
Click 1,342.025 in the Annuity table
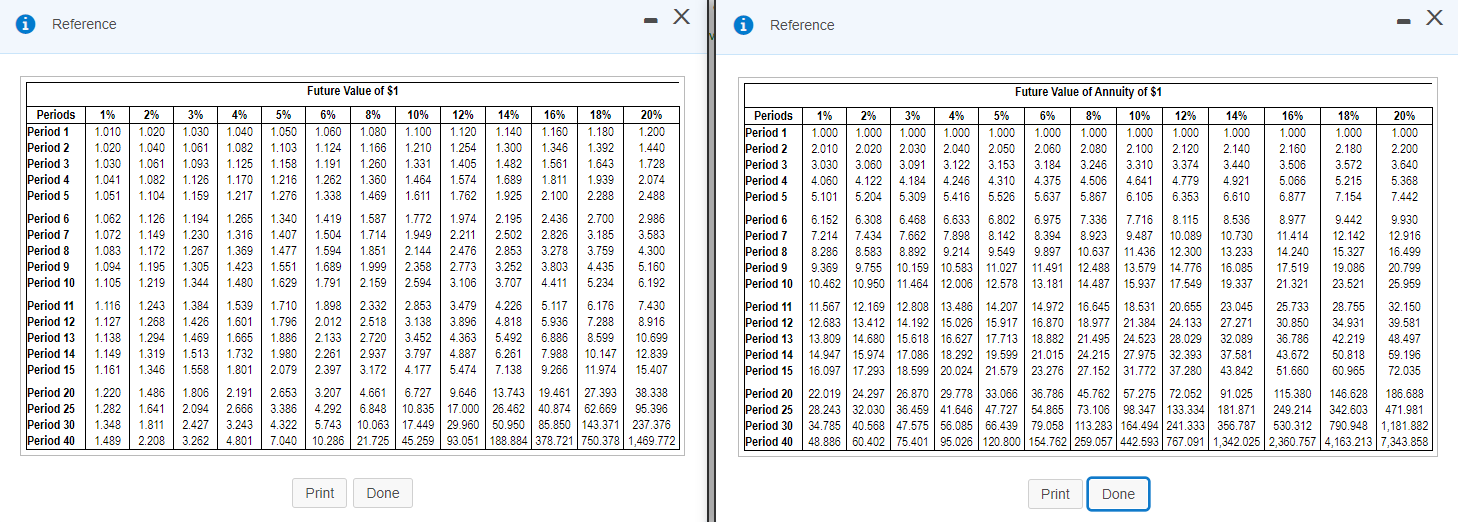[x=1237, y=442]
